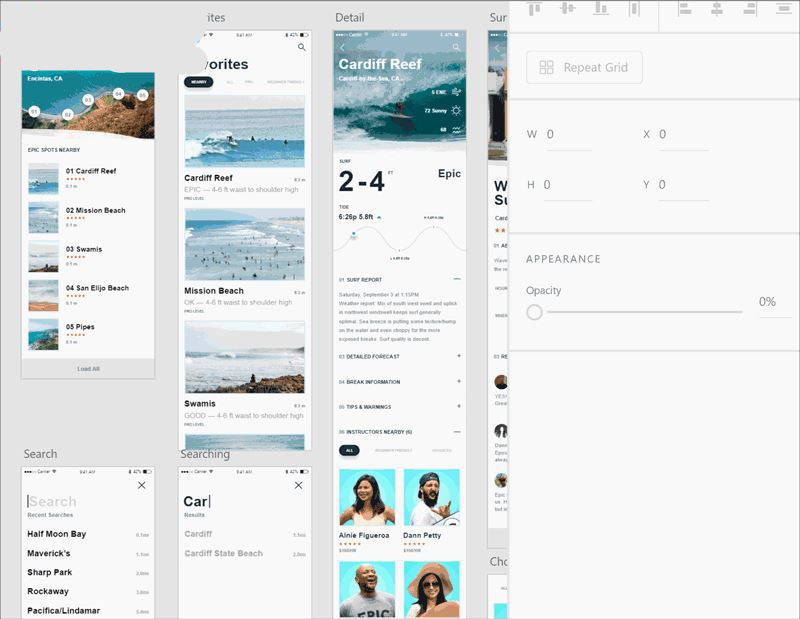800x619 pixels.
Task: Click the close X on Searching artboard
Action: point(298,485)
